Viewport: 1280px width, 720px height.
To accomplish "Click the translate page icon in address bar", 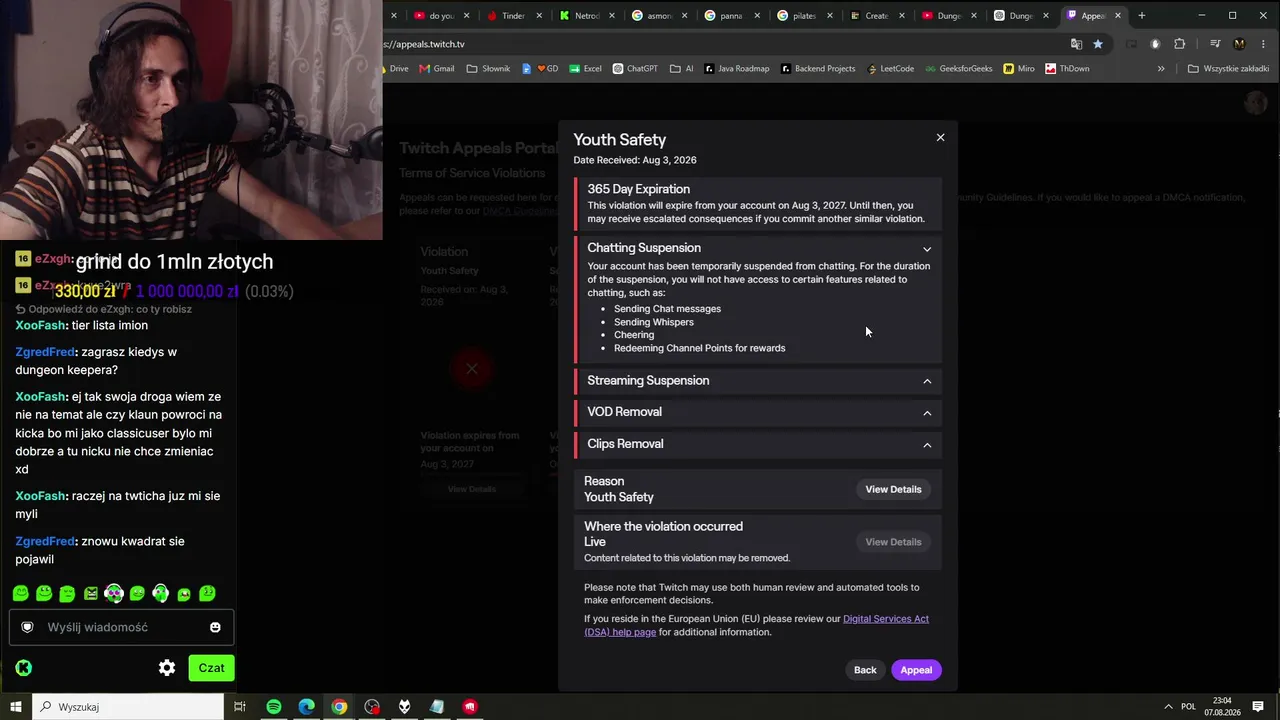I will [x=1076, y=44].
